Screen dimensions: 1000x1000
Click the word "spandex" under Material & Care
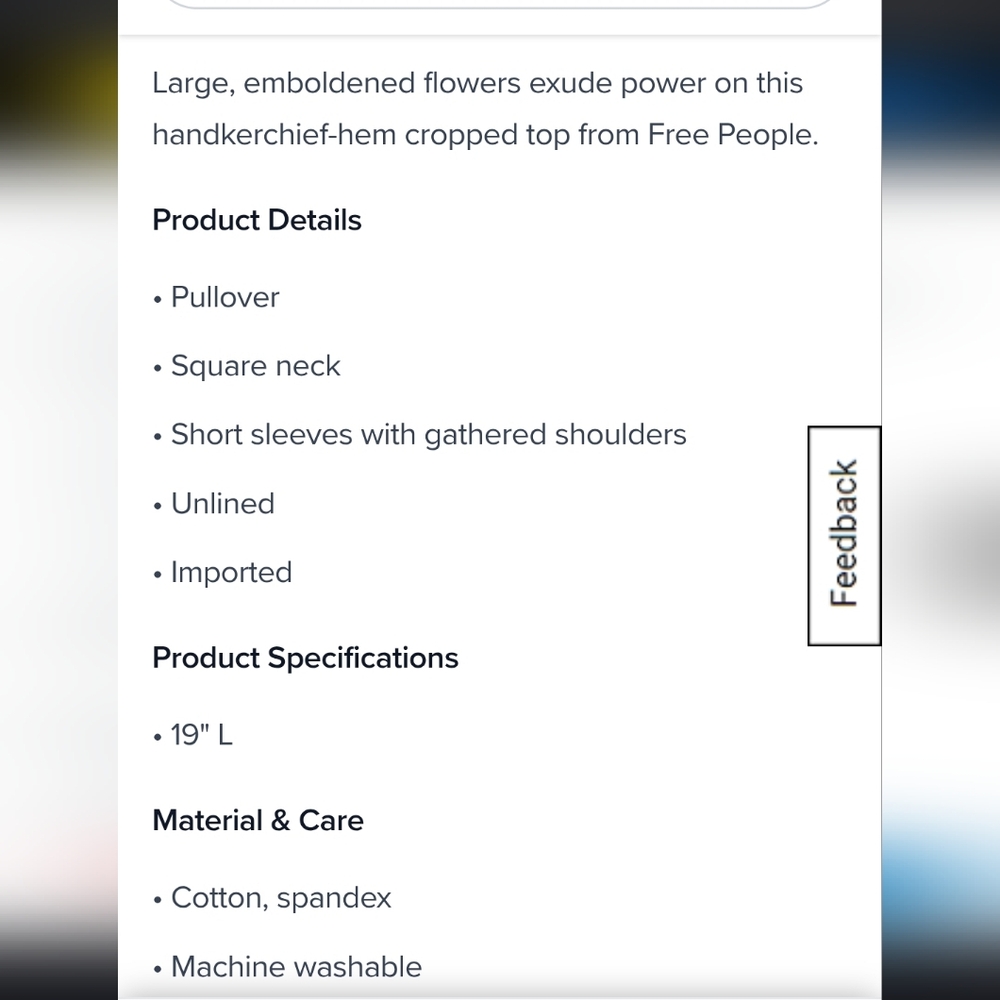334,897
